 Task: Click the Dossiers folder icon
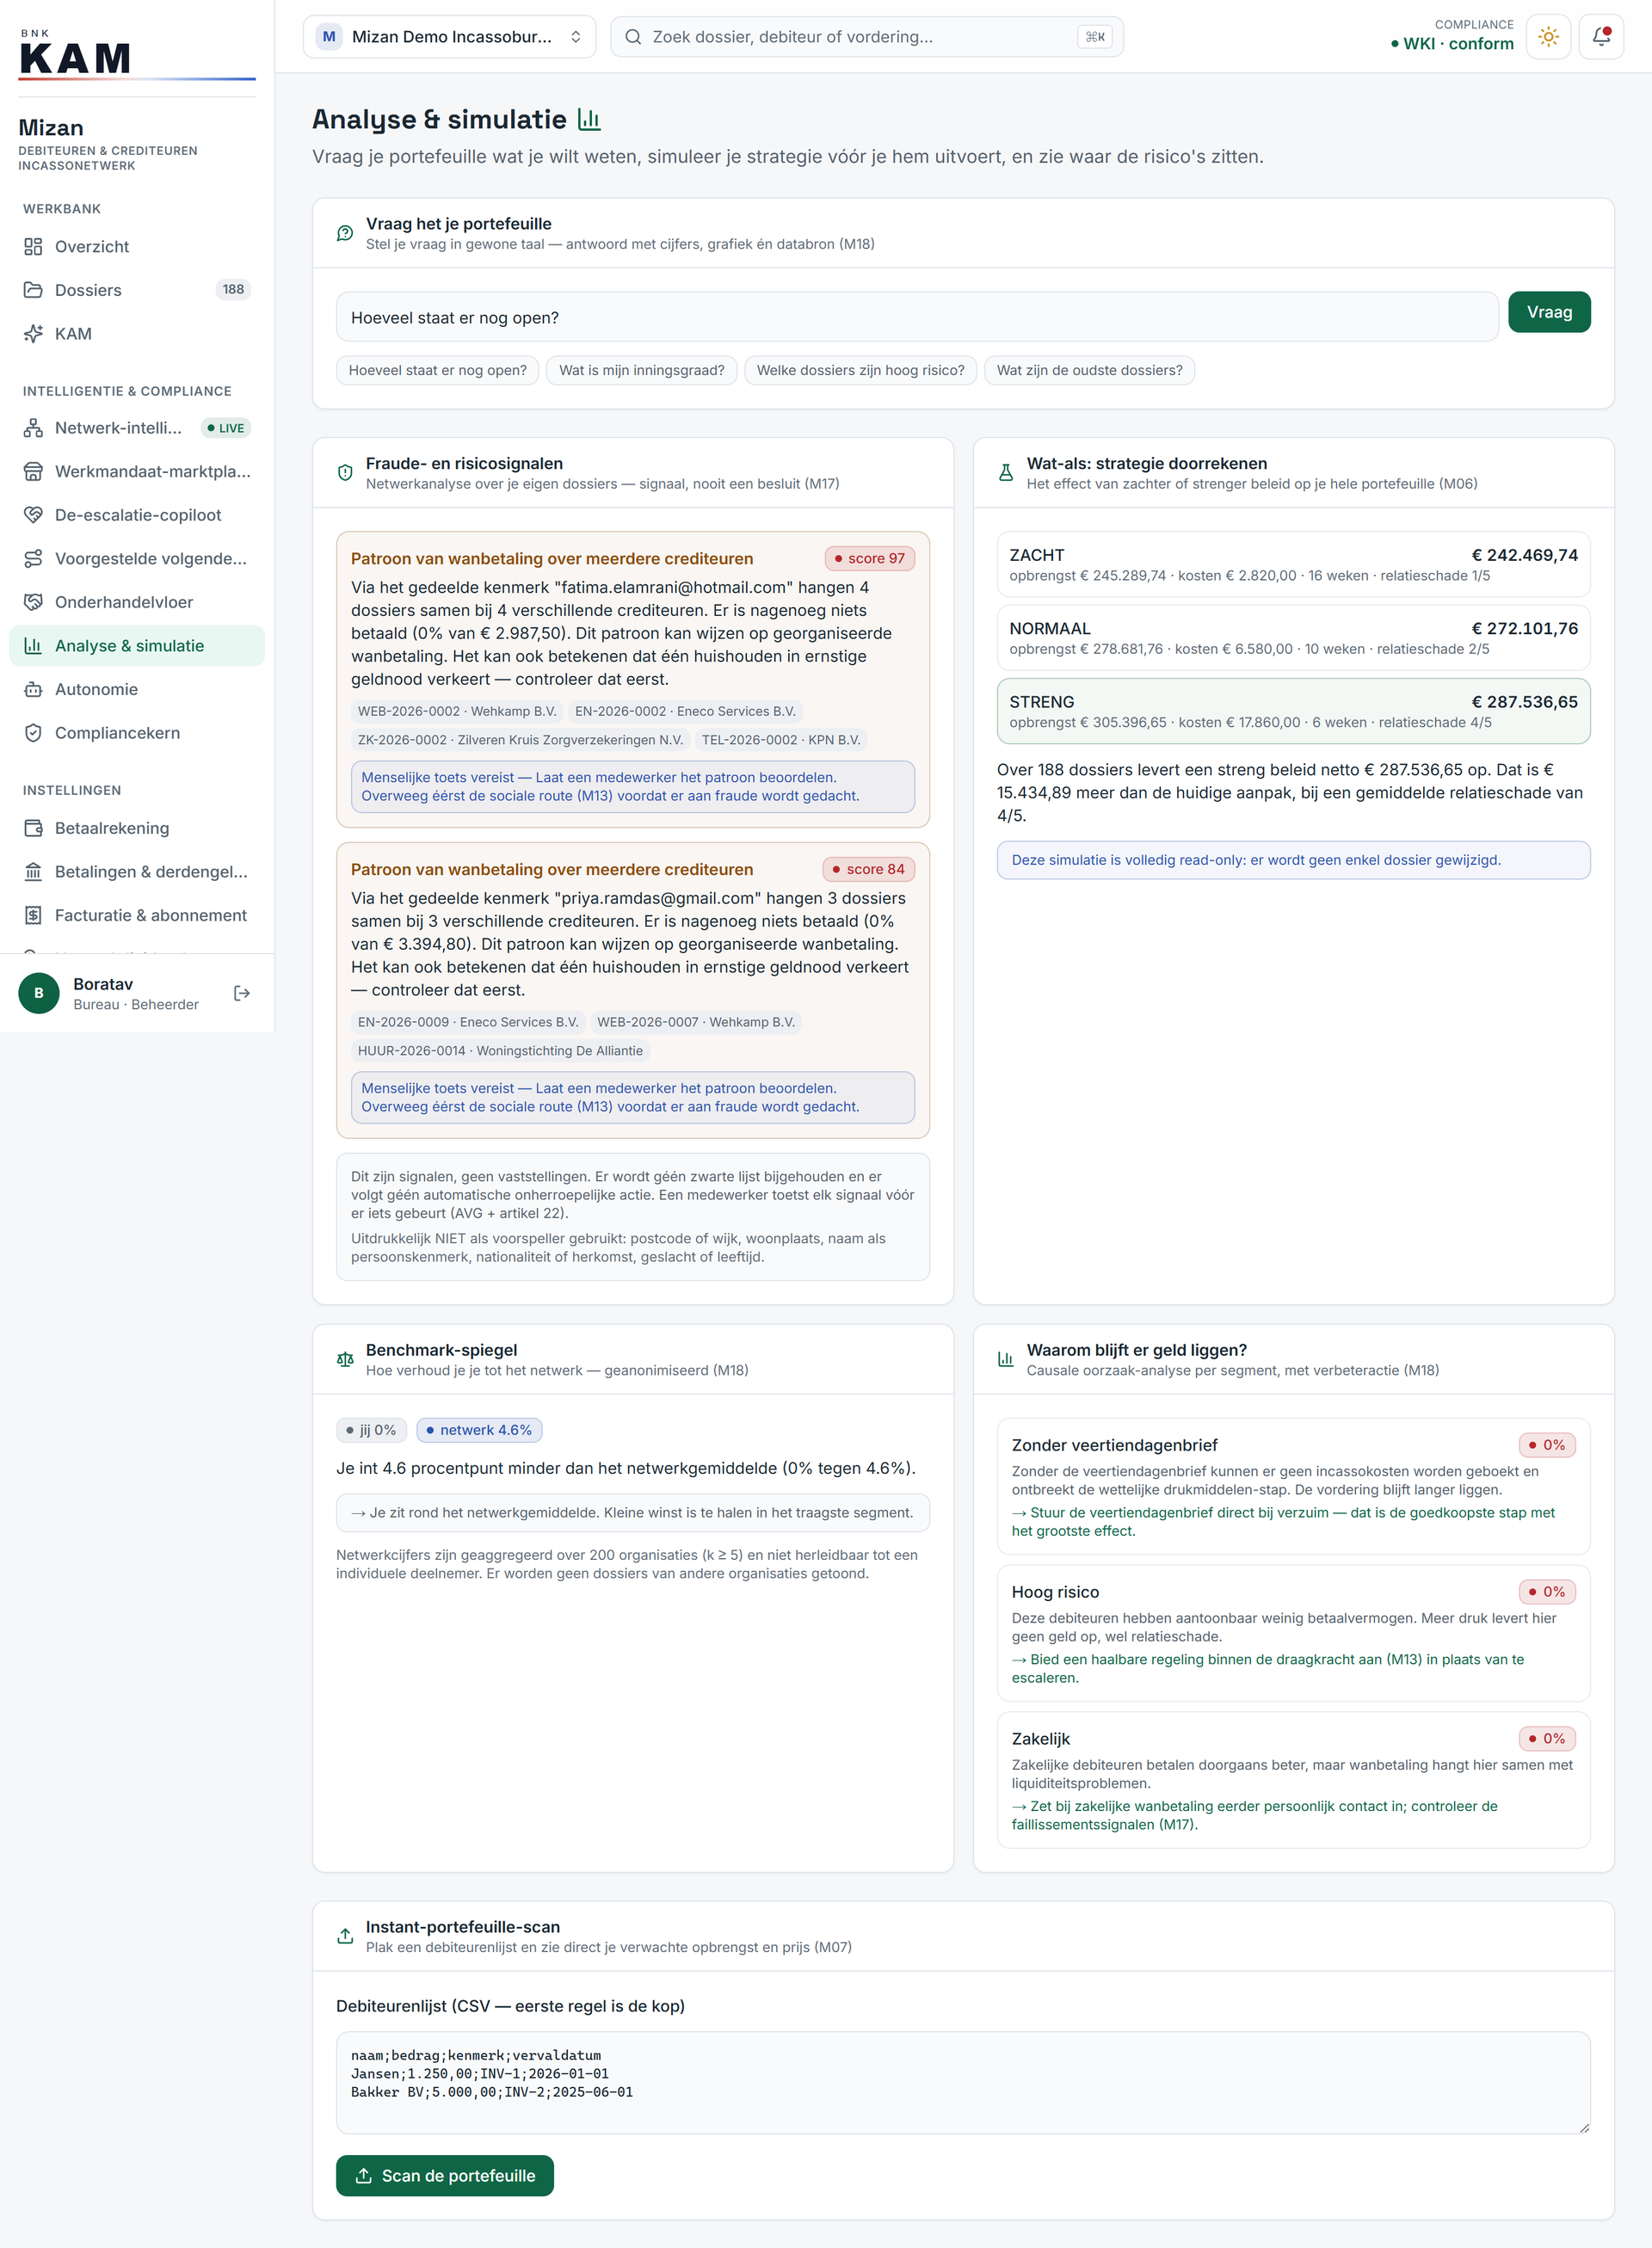[x=33, y=290]
